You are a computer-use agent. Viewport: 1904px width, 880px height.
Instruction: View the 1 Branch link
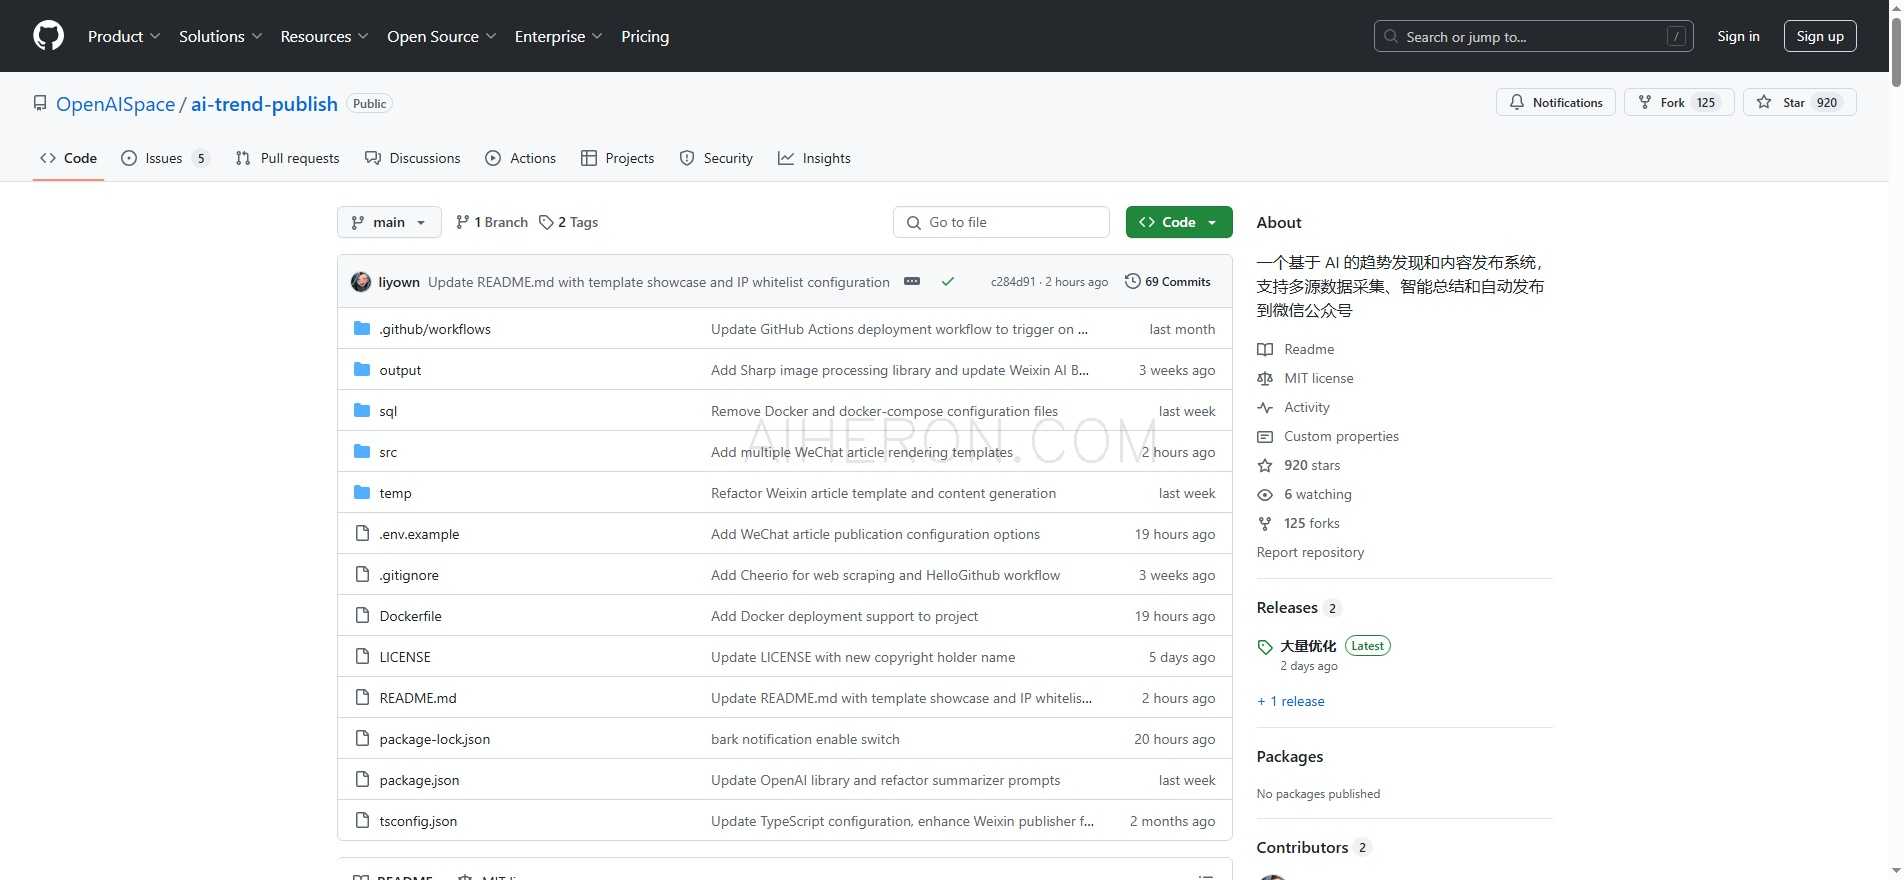[492, 222]
